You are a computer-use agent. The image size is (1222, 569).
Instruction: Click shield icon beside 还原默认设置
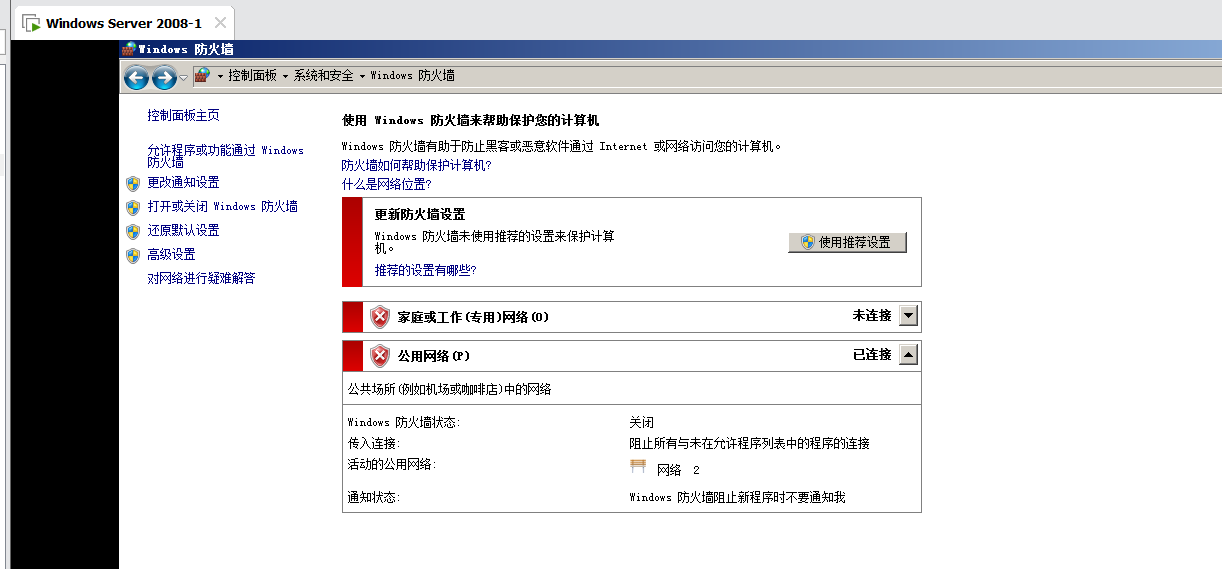click(x=133, y=231)
